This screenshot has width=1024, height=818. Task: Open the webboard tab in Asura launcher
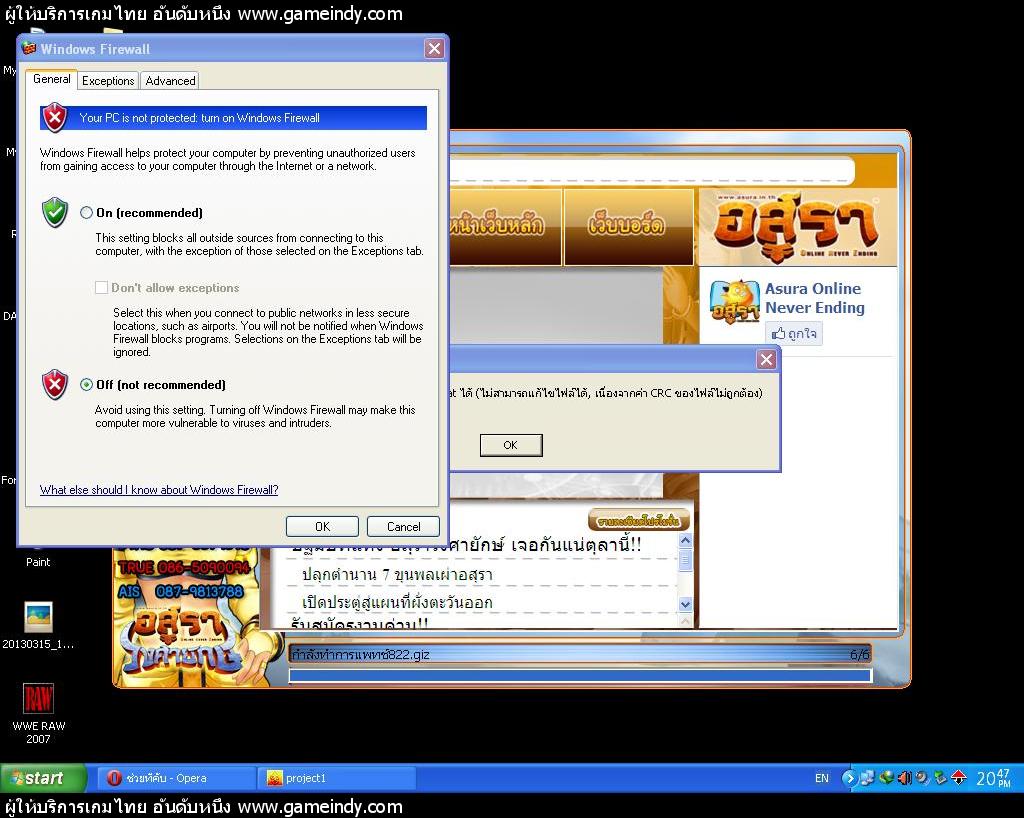coord(628,227)
